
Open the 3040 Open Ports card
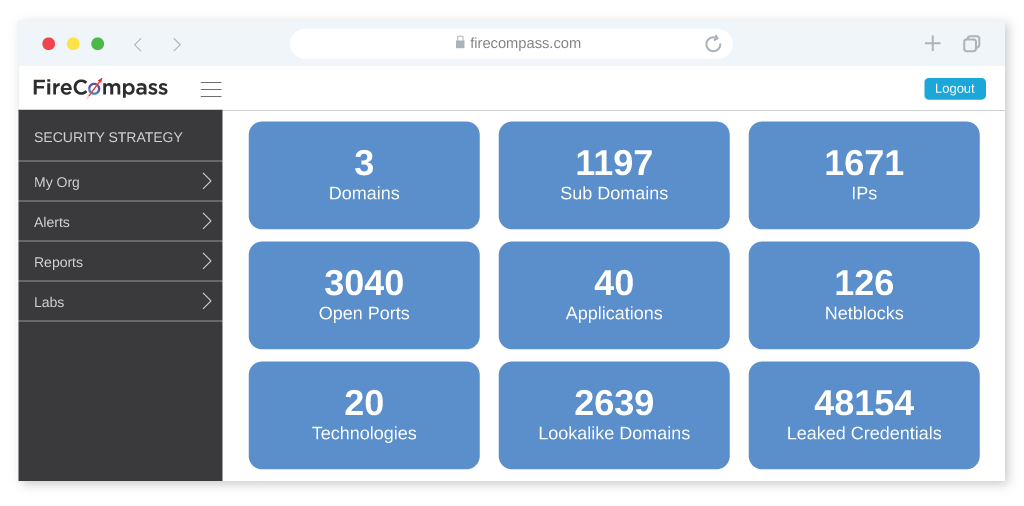tap(364, 295)
